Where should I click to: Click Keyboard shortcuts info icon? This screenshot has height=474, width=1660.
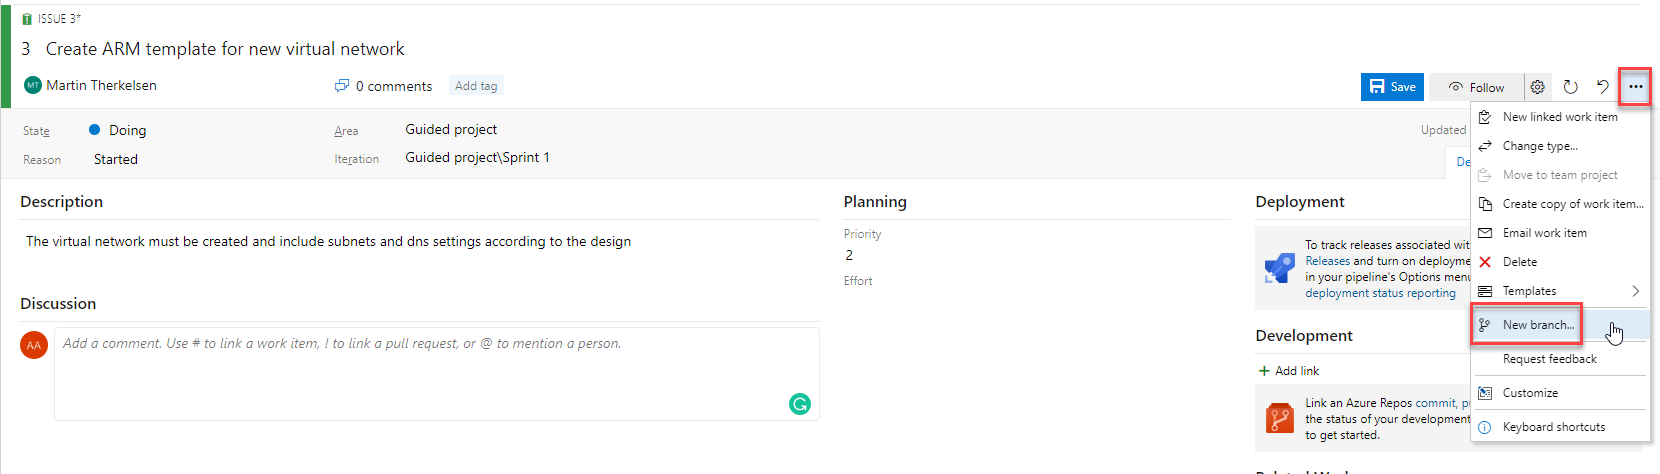point(1485,427)
